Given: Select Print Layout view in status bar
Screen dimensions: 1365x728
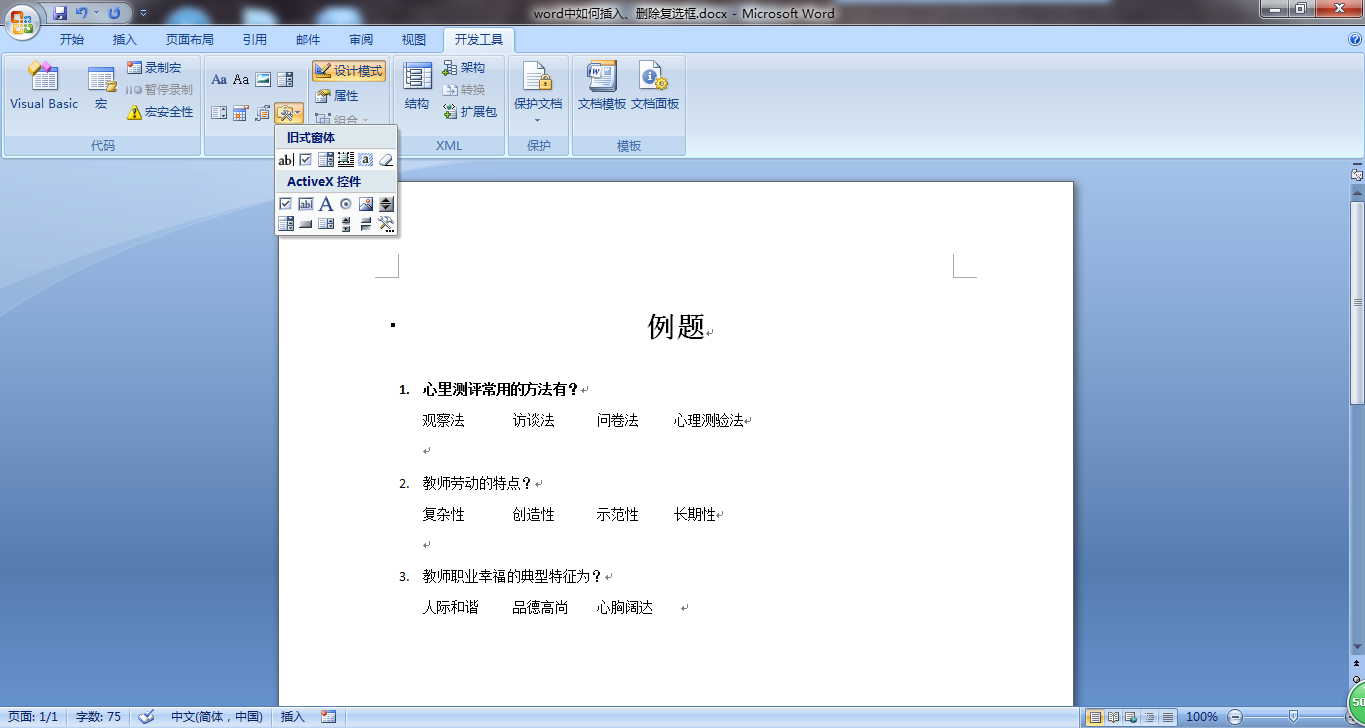Looking at the screenshot, I should [x=1095, y=717].
